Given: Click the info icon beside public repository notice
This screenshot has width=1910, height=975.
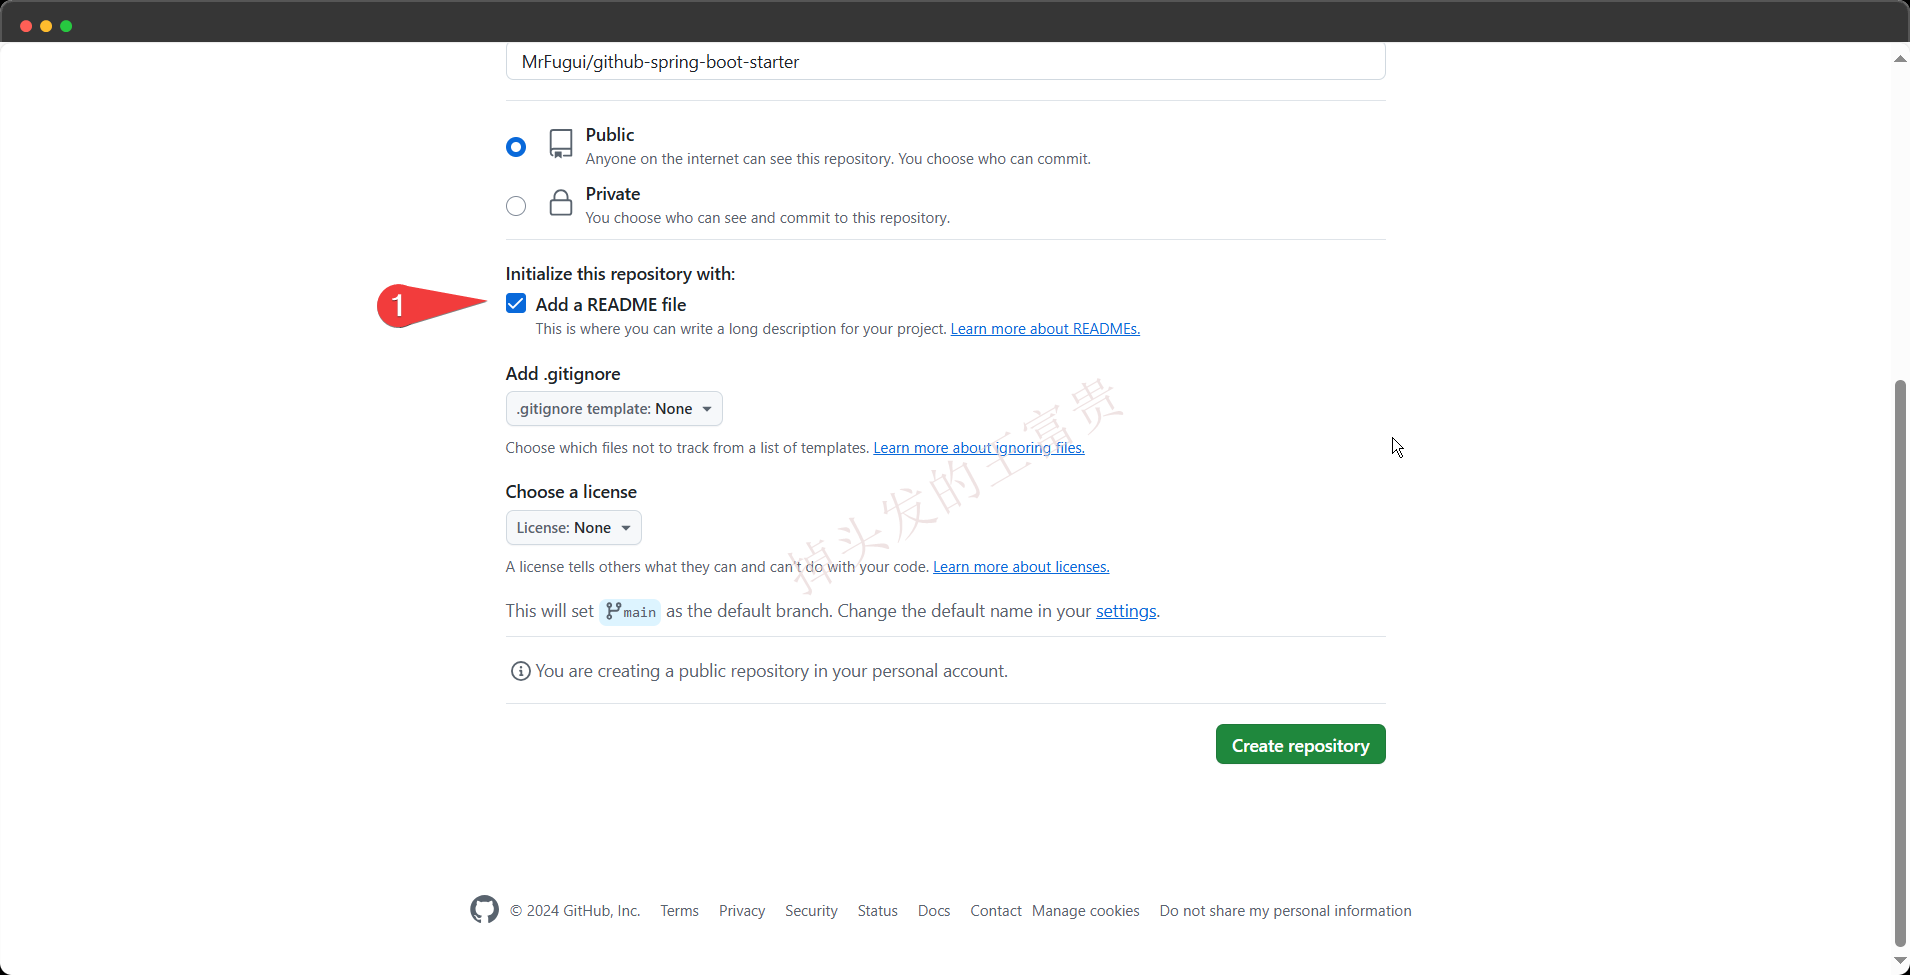Looking at the screenshot, I should click(x=520, y=671).
